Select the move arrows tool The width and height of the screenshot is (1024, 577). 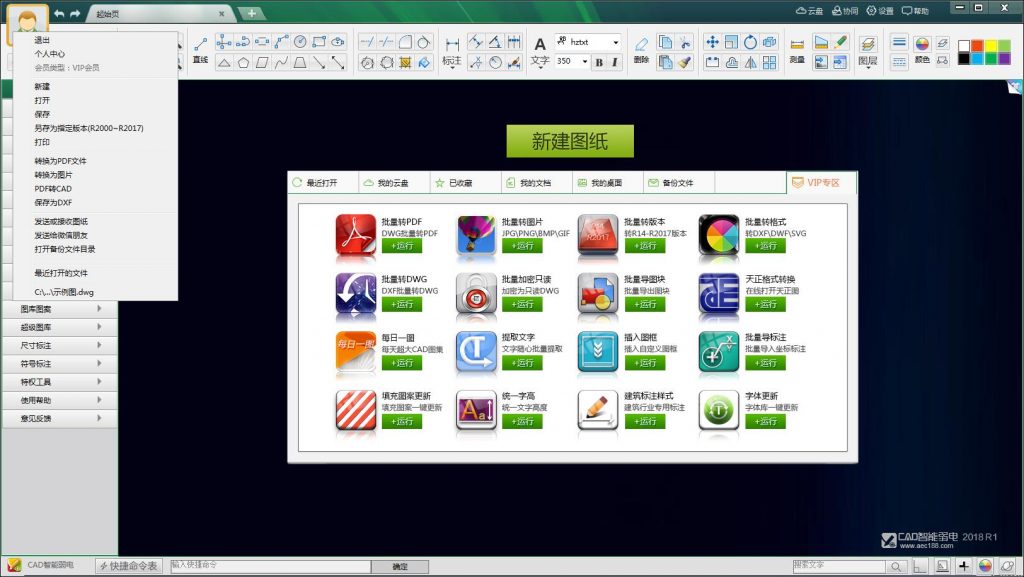tap(712, 42)
